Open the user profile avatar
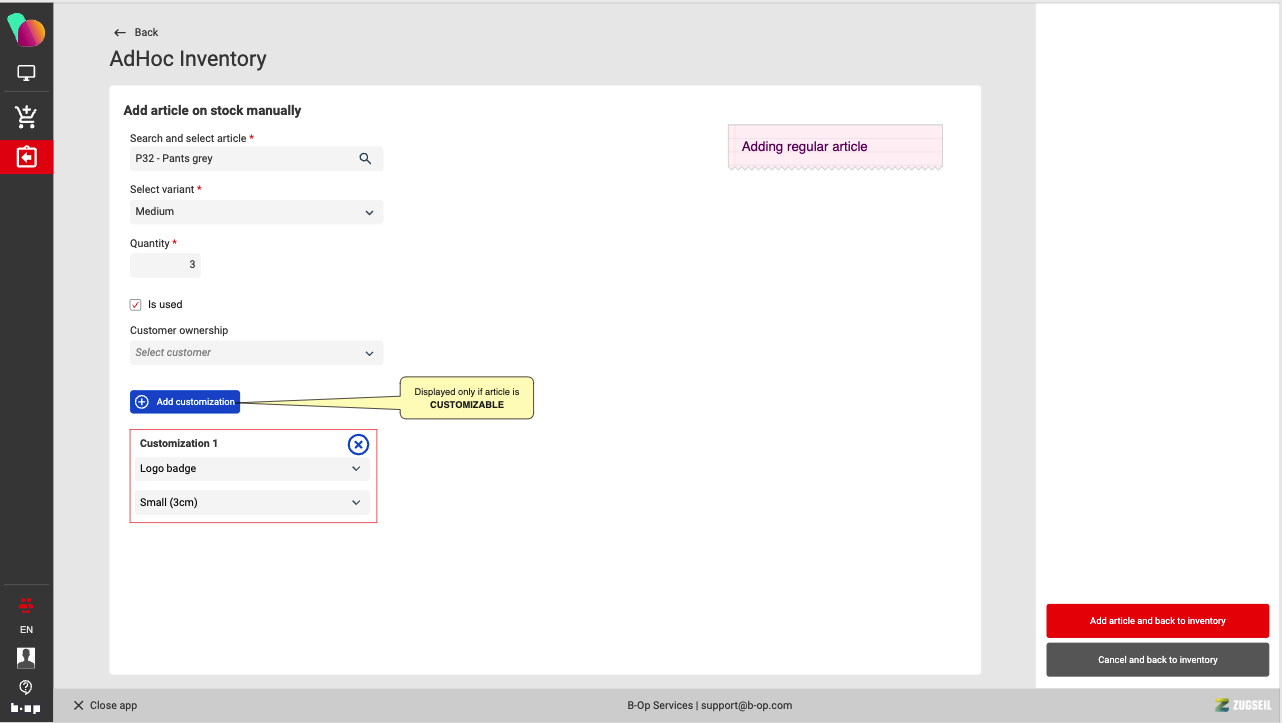 tap(26, 657)
